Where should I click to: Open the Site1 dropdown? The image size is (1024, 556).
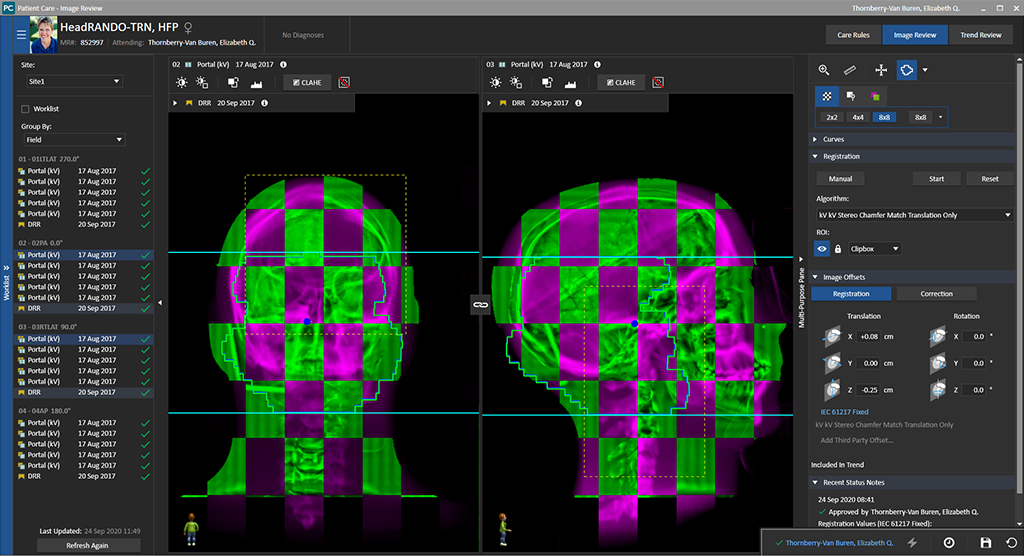tap(74, 82)
